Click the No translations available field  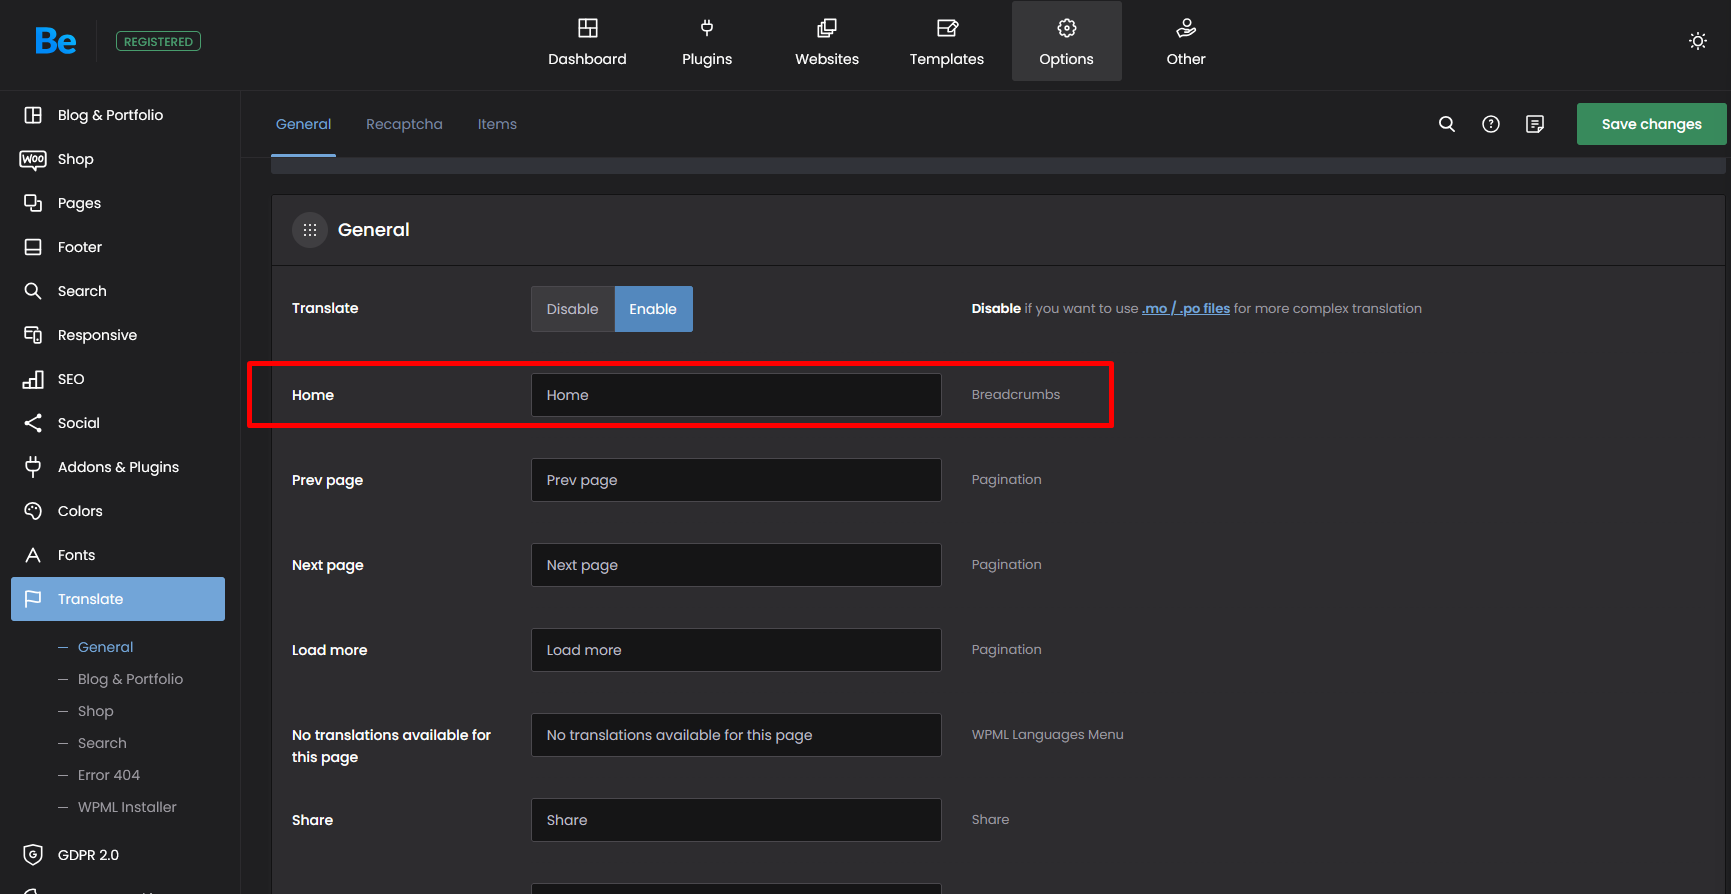pyautogui.click(x=736, y=735)
